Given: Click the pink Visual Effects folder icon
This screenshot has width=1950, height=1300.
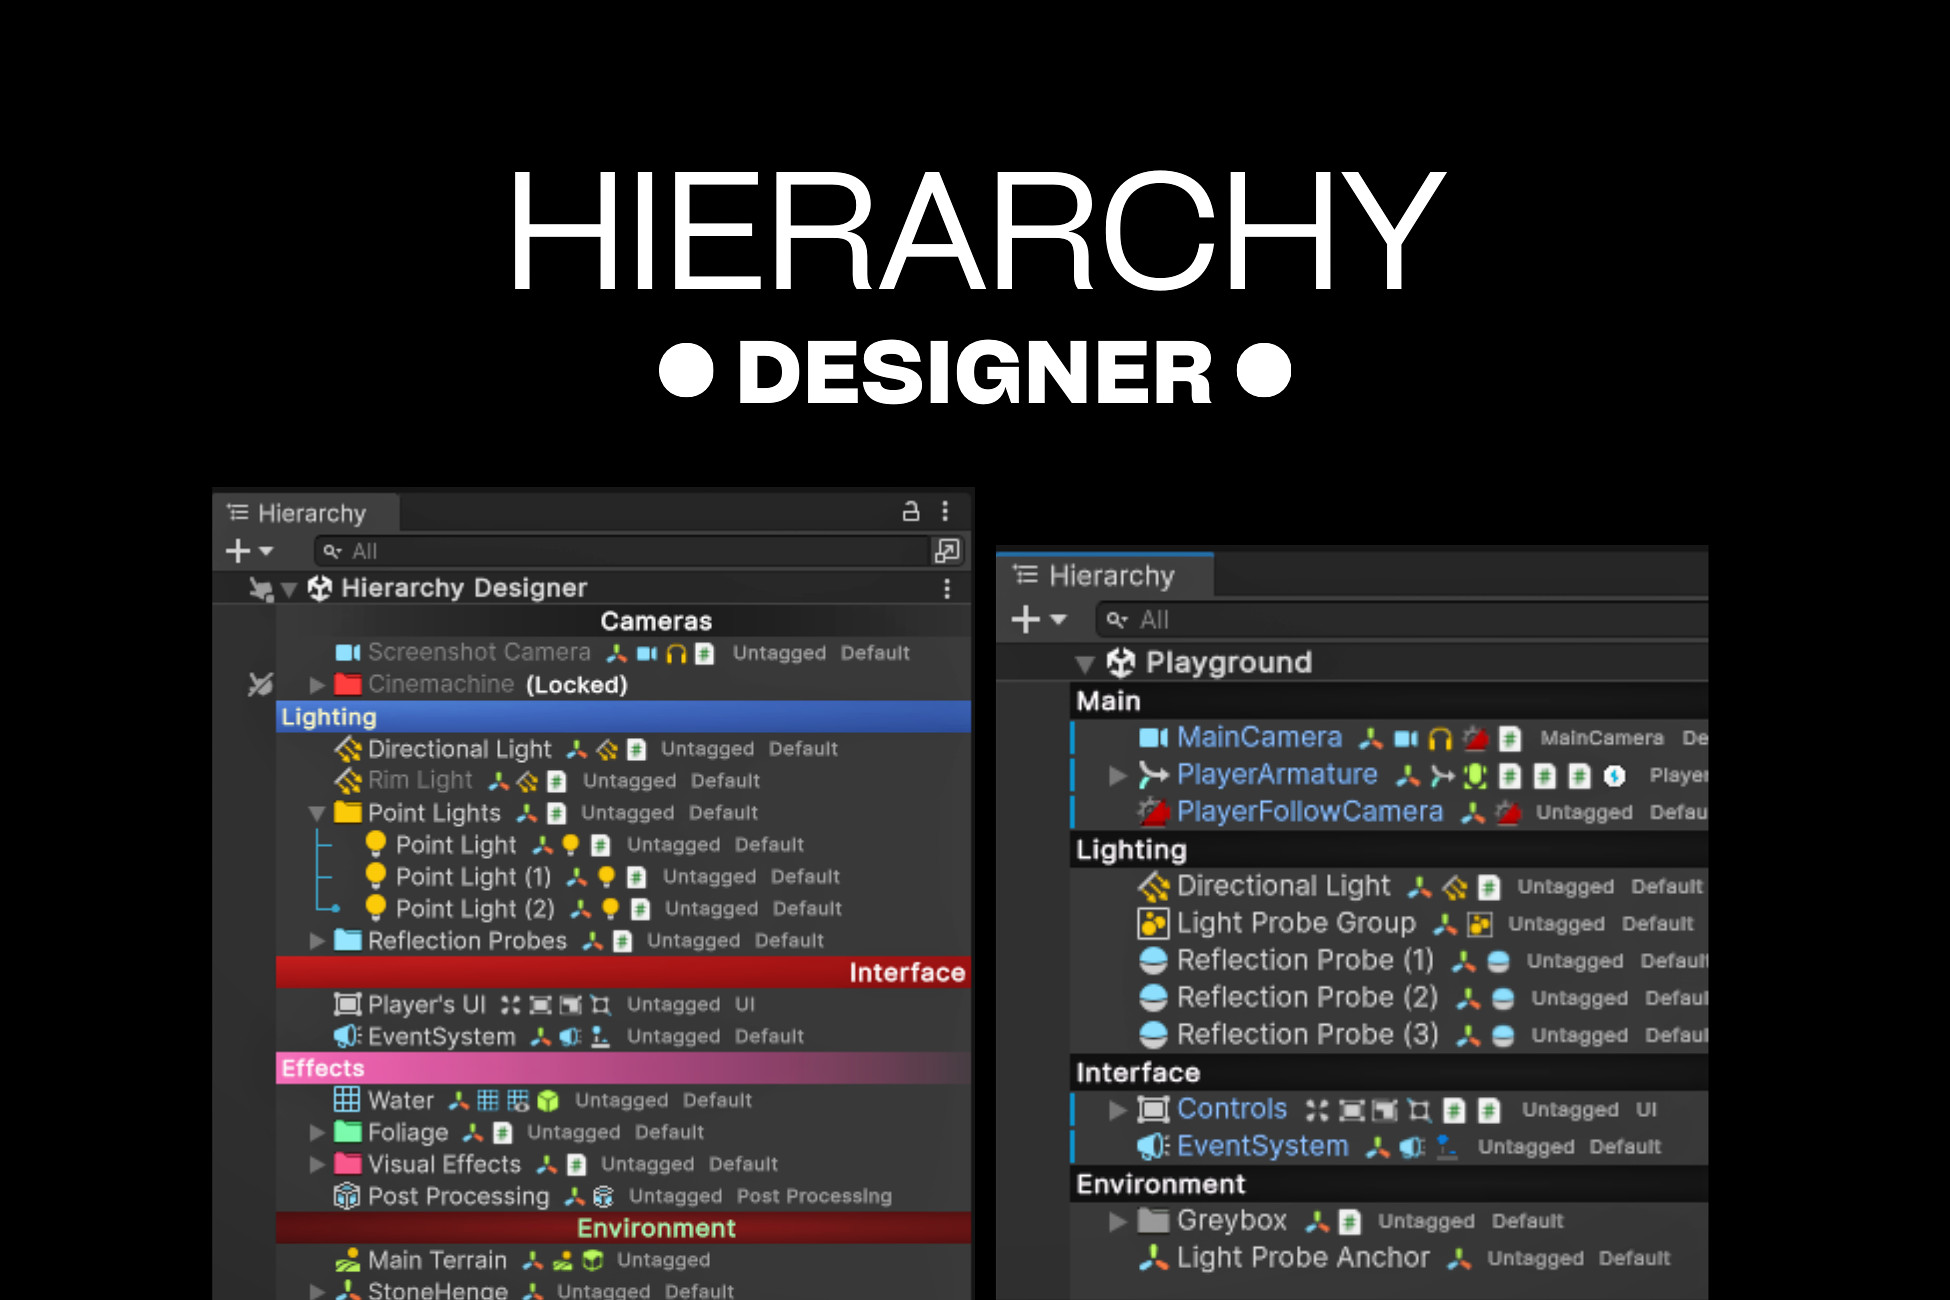Looking at the screenshot, I should [347, 1164].
